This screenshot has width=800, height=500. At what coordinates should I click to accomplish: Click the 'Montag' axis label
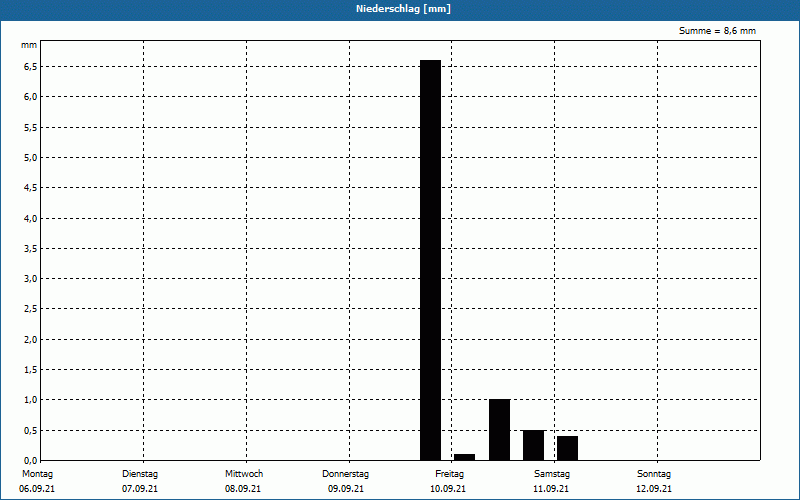pyautogui.click(x=37, y=474)
